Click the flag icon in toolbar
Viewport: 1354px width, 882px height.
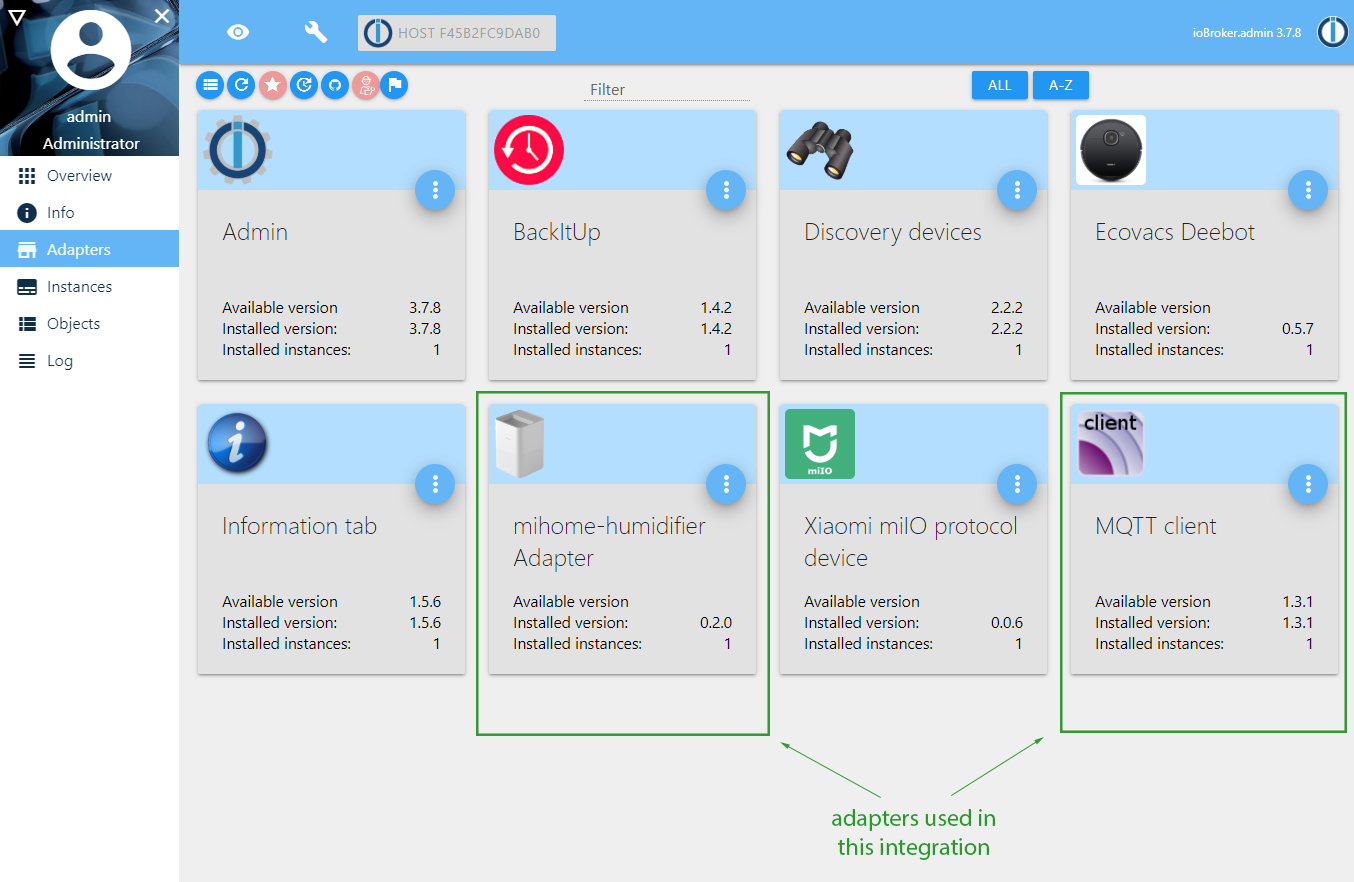pyautogui.click(x=394, y=85)
